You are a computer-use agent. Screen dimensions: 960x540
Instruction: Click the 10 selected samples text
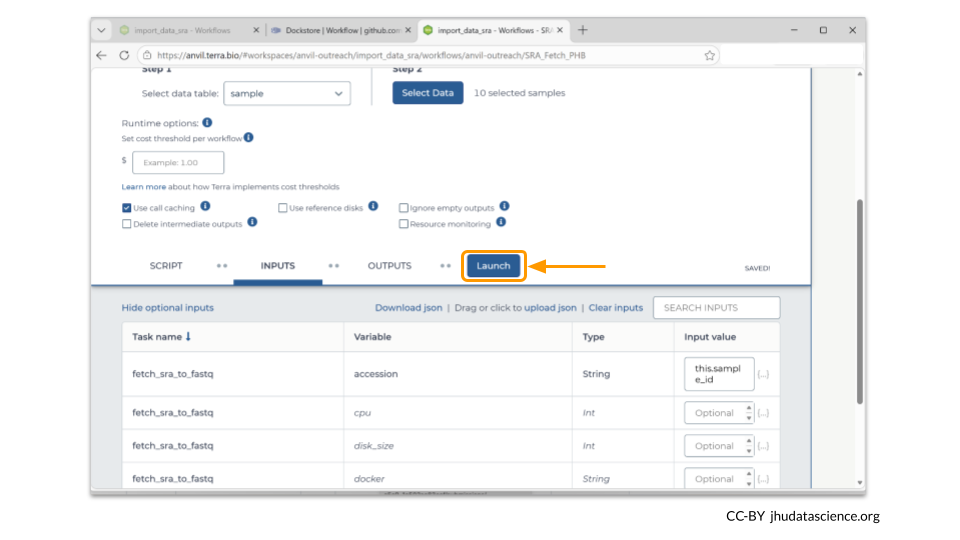tap(520, 93)
